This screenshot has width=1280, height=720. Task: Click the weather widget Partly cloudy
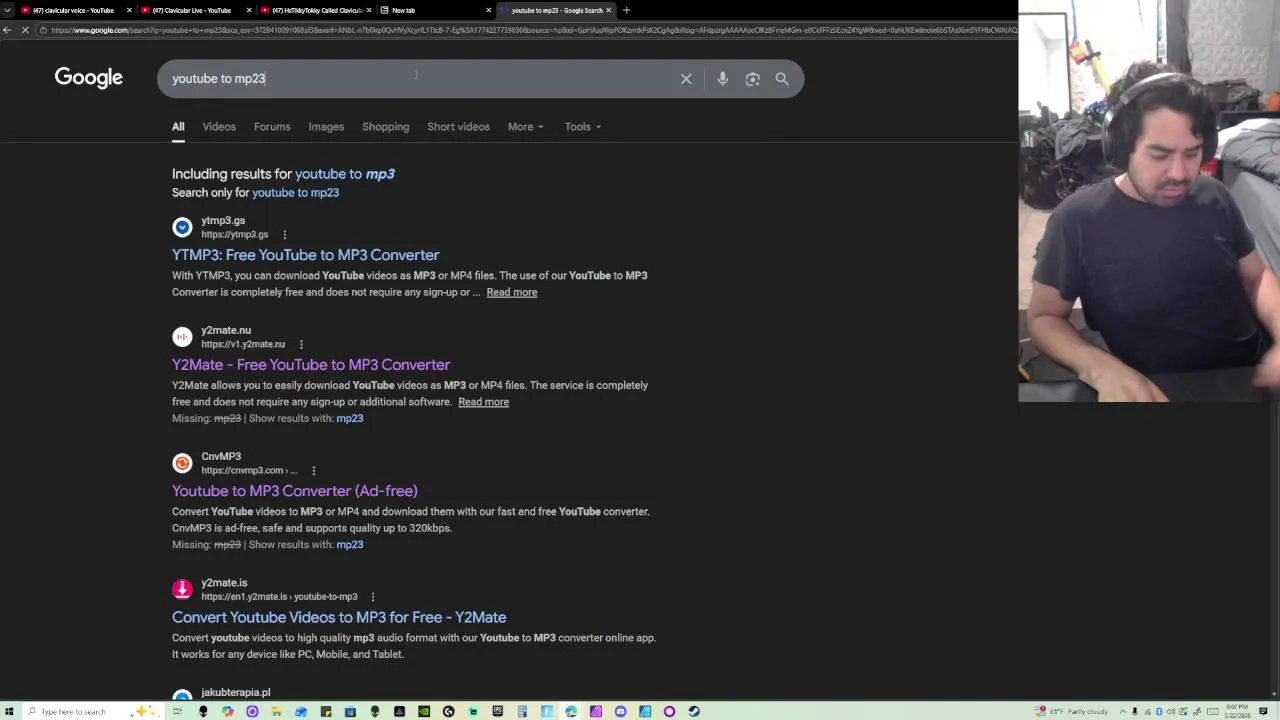tap(1071, 711)
